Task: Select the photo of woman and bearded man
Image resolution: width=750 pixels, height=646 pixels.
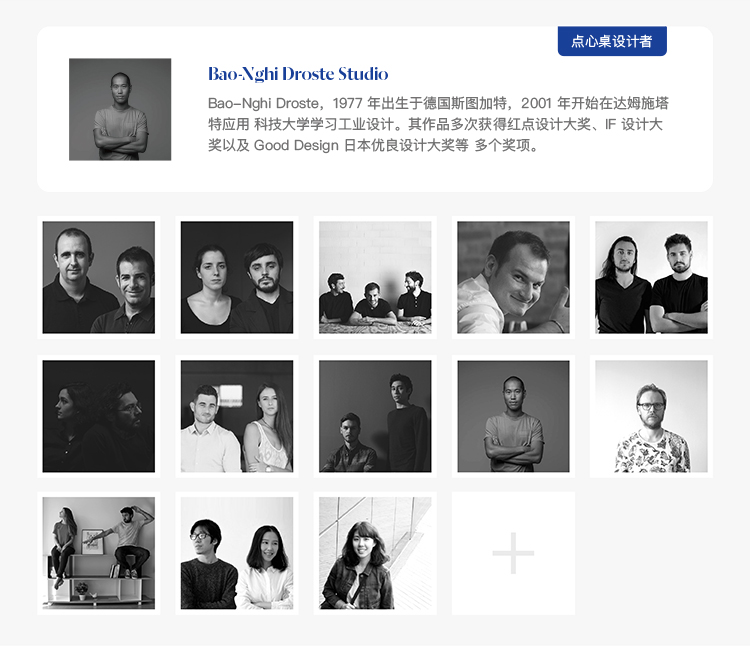Action: click(x=237, y=277)
